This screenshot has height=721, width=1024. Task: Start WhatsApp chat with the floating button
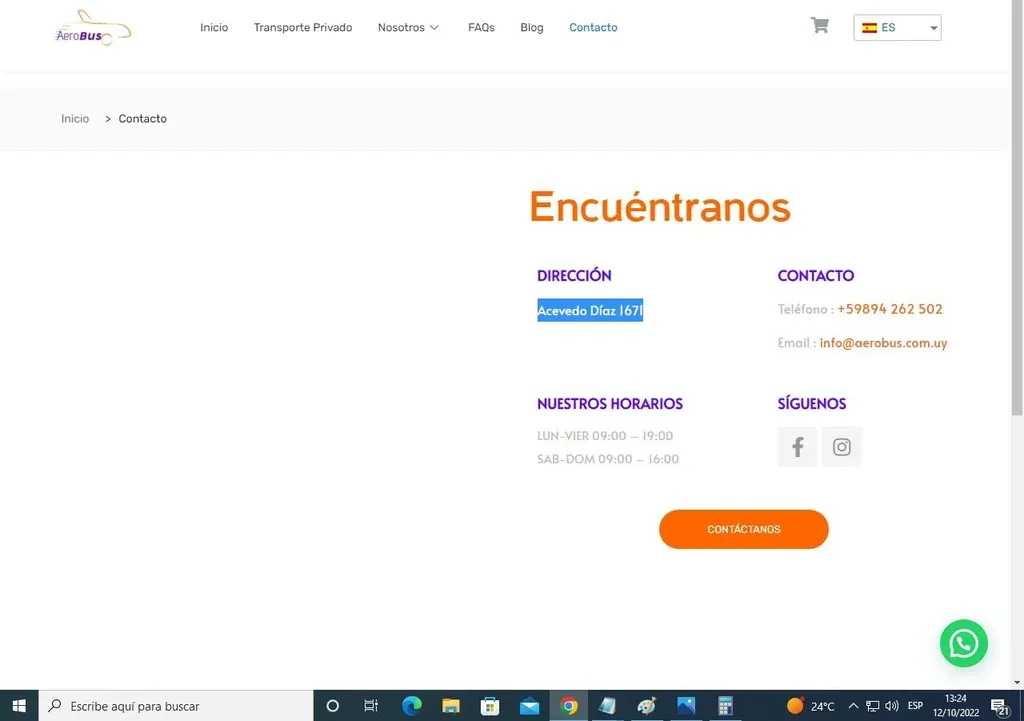[x=963, y=643]
